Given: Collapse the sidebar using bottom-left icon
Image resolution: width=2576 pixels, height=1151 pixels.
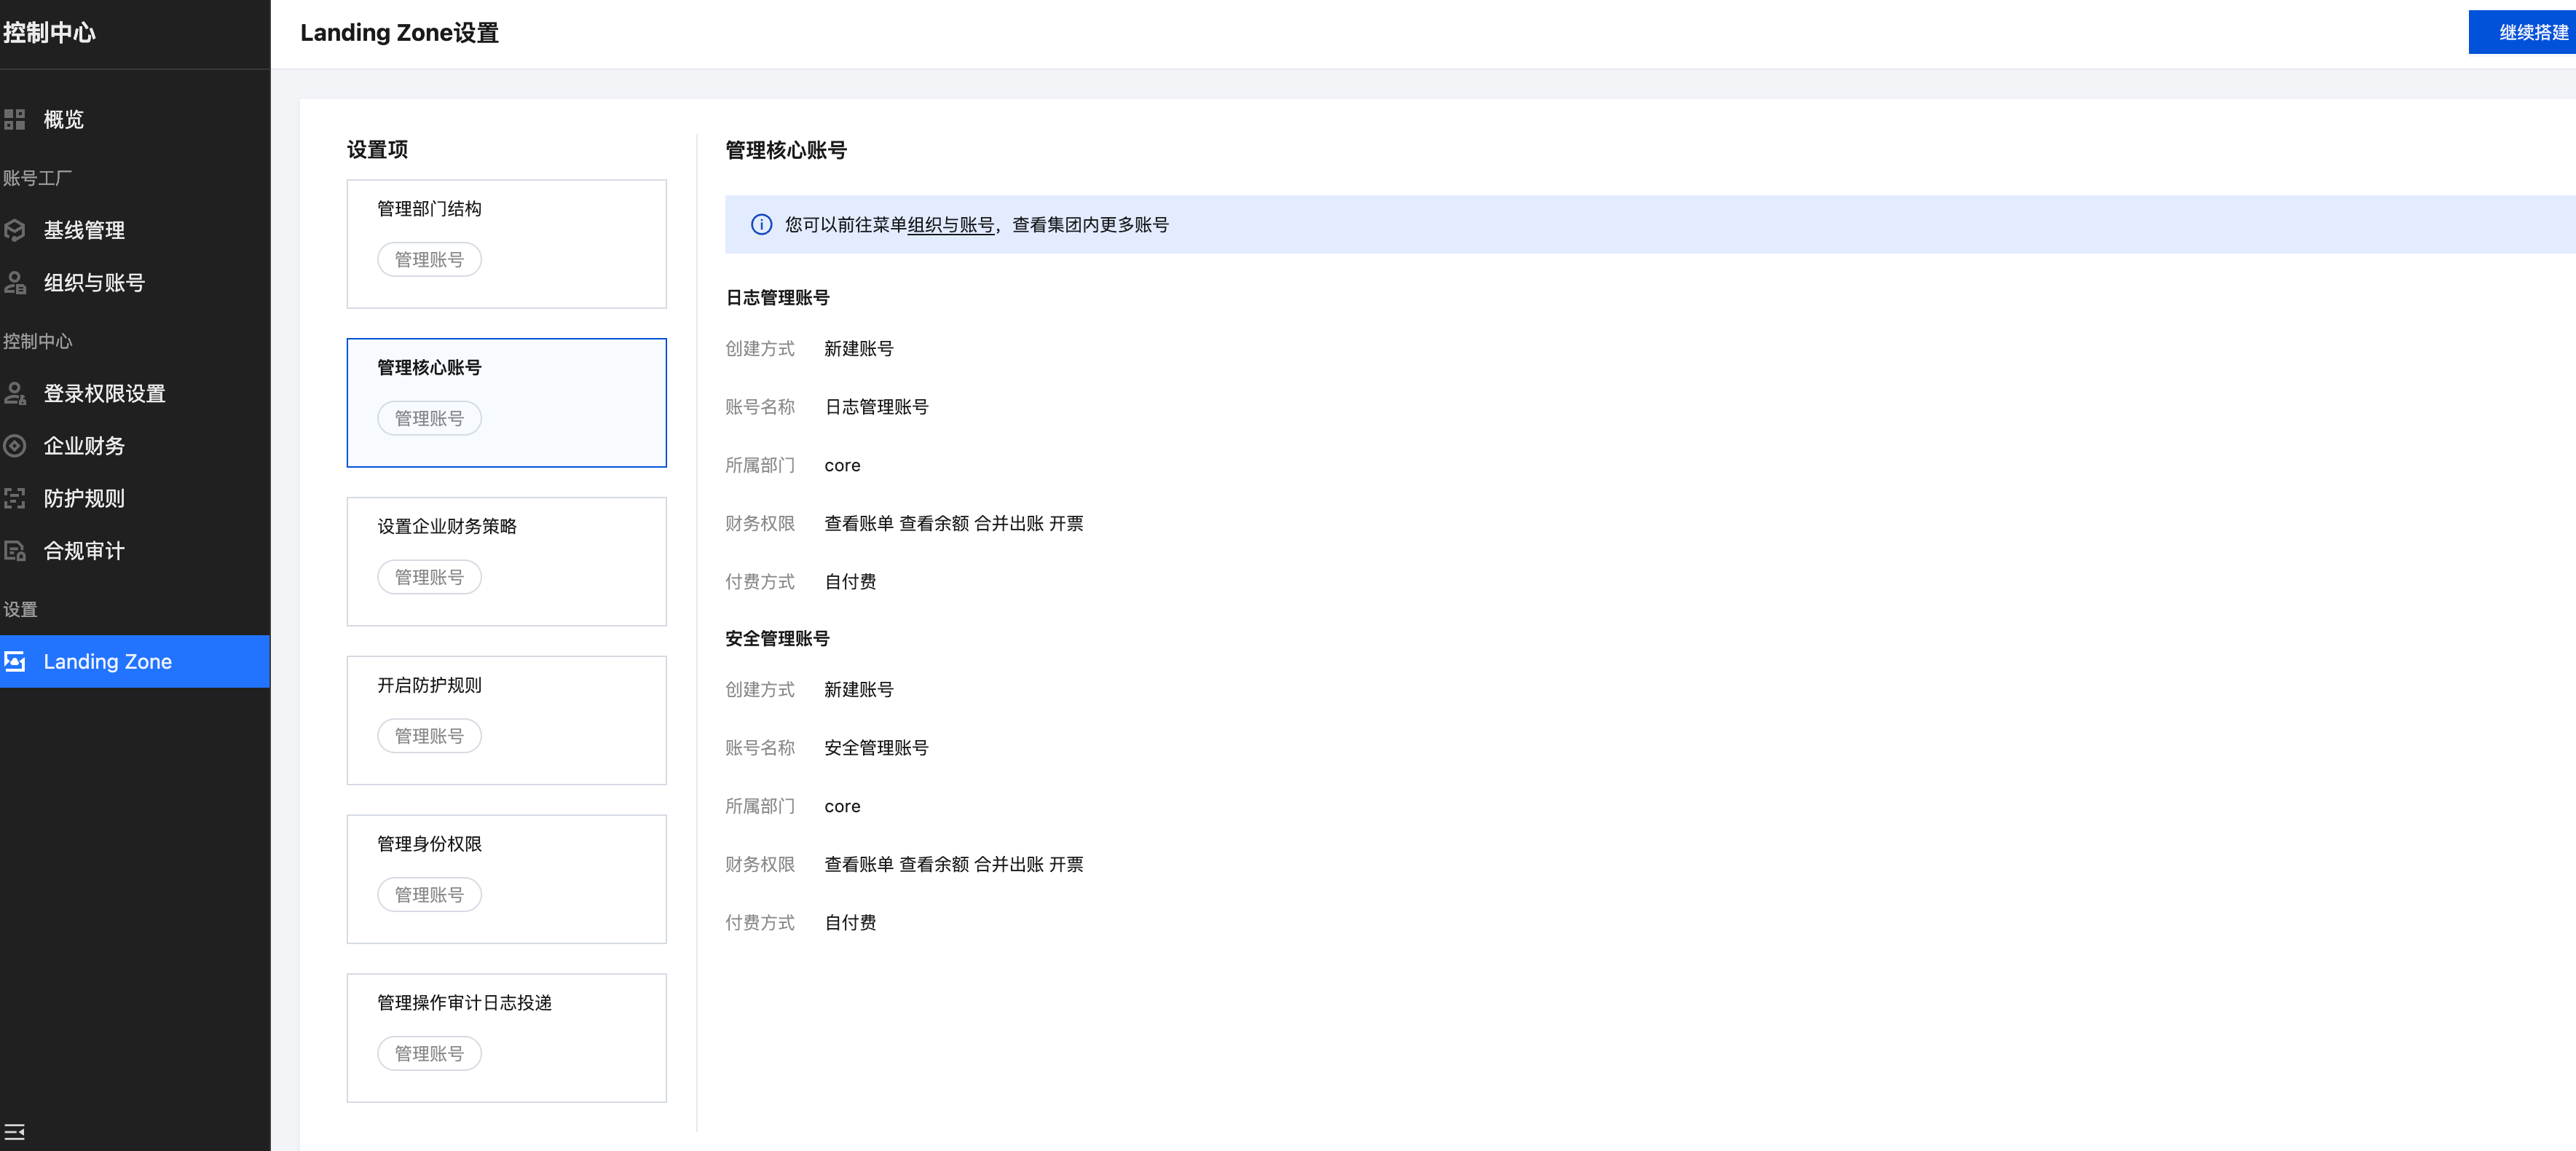Looking at the screenshot, I should (15, 1132).
